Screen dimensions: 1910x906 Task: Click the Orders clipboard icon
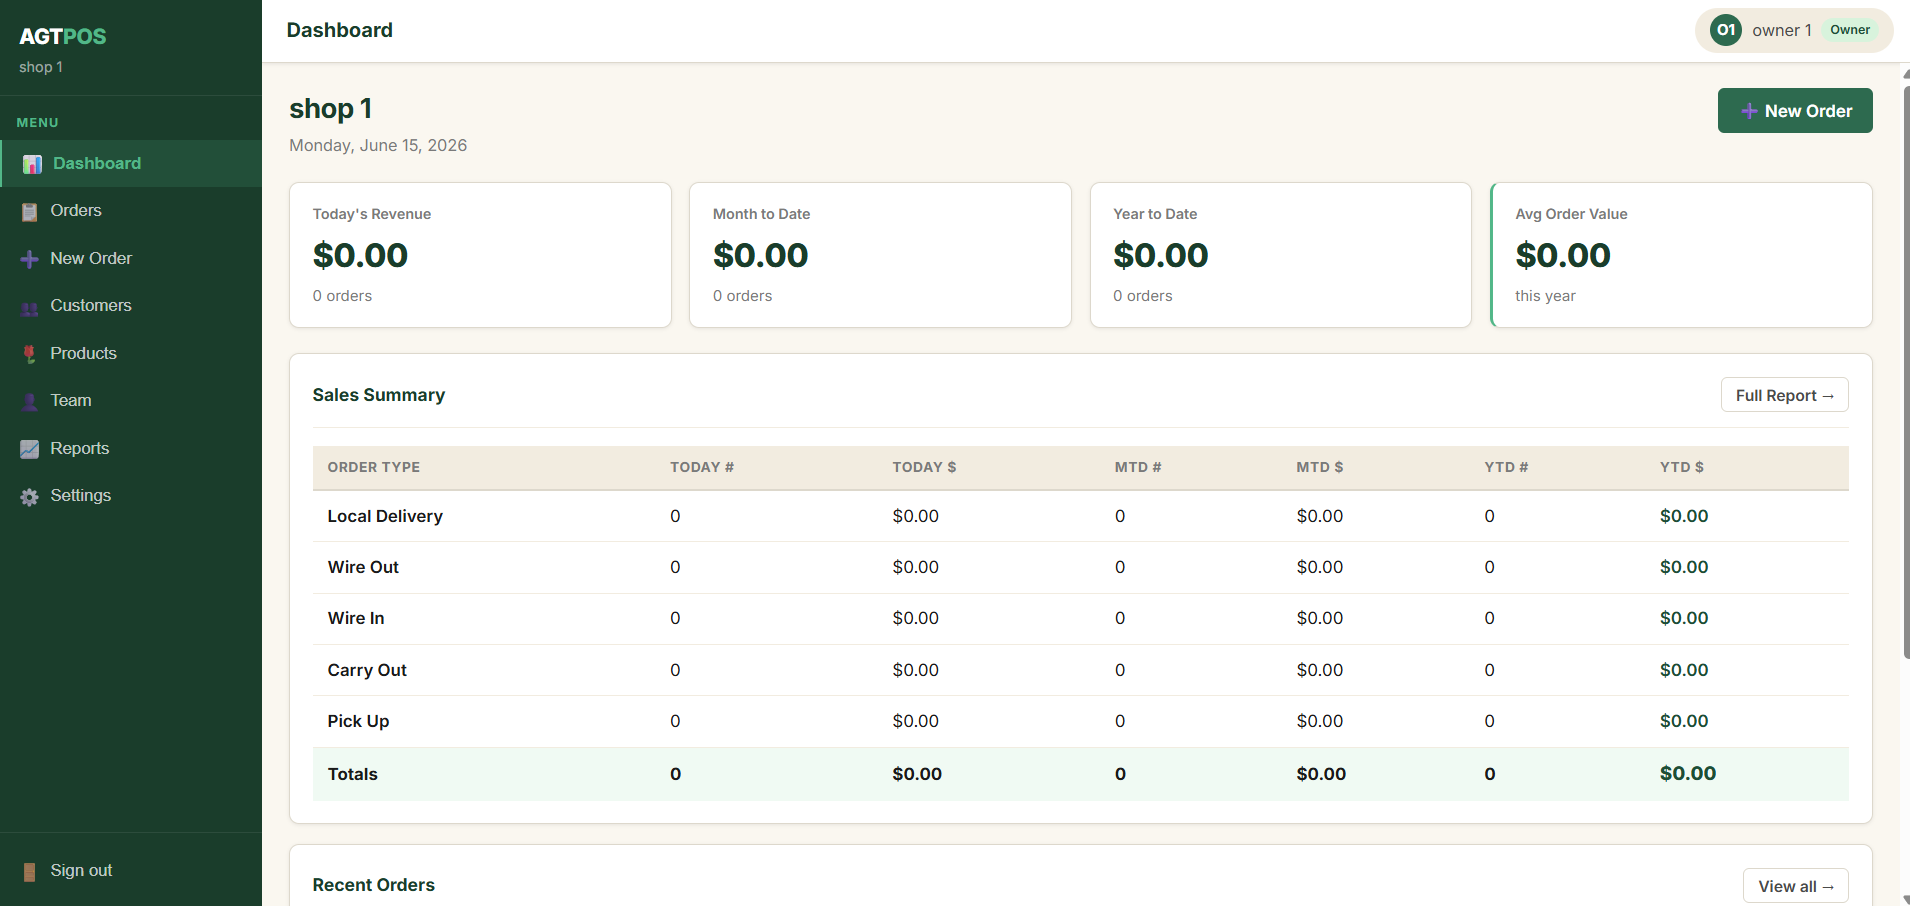[x=30, y=212]
